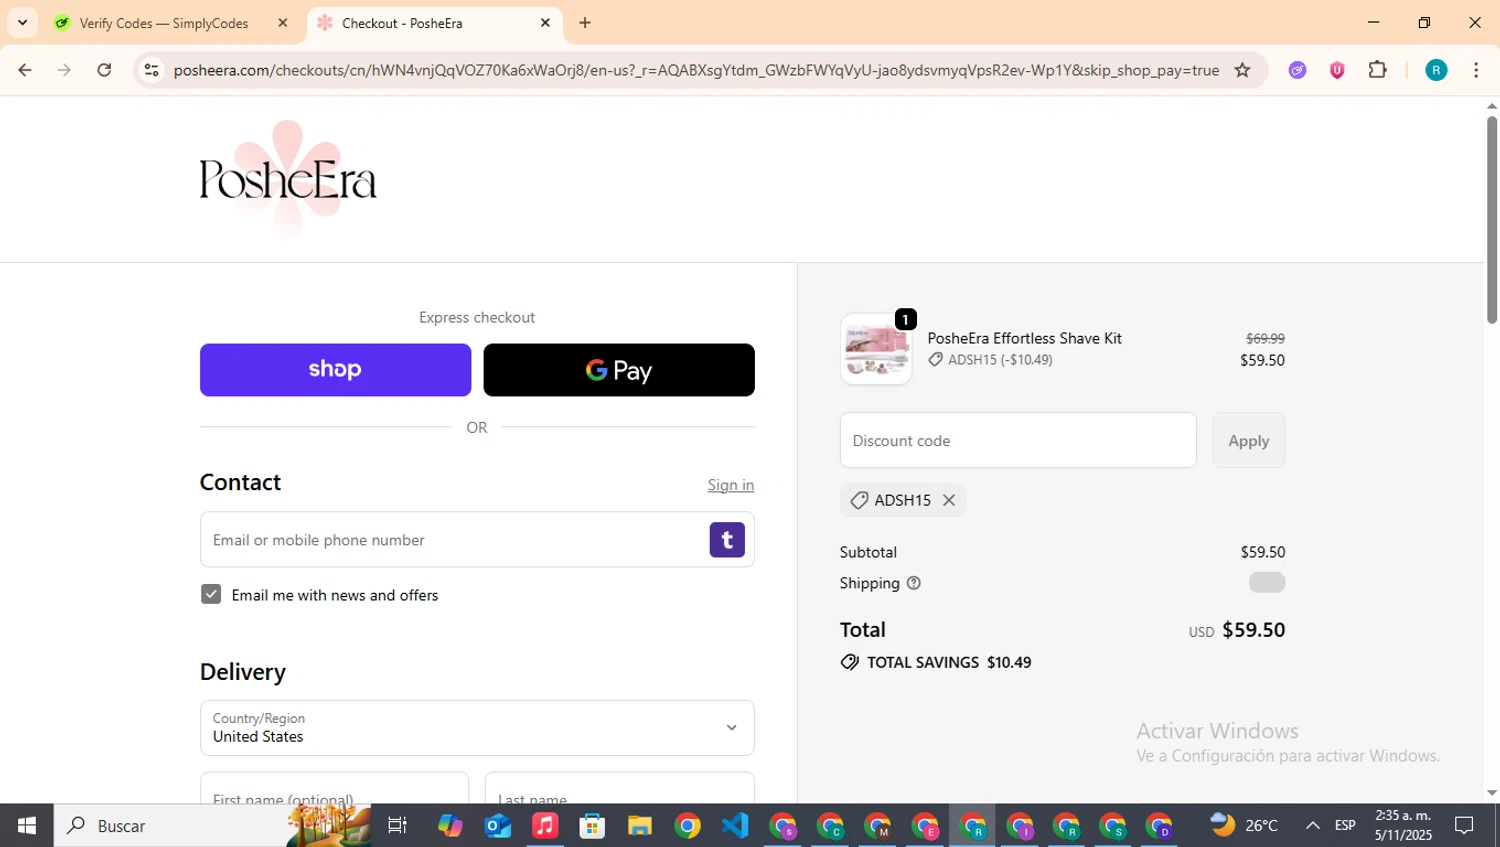Reload the checkout page
The image size is (1500, 847).
point(104,70)
